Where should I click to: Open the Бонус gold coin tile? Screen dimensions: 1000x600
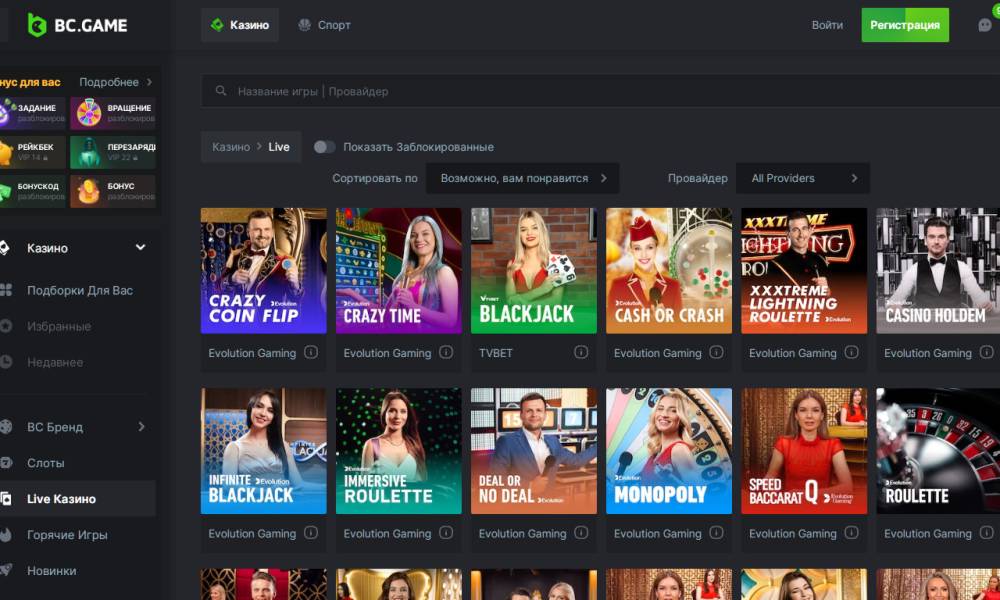point(113,191)
